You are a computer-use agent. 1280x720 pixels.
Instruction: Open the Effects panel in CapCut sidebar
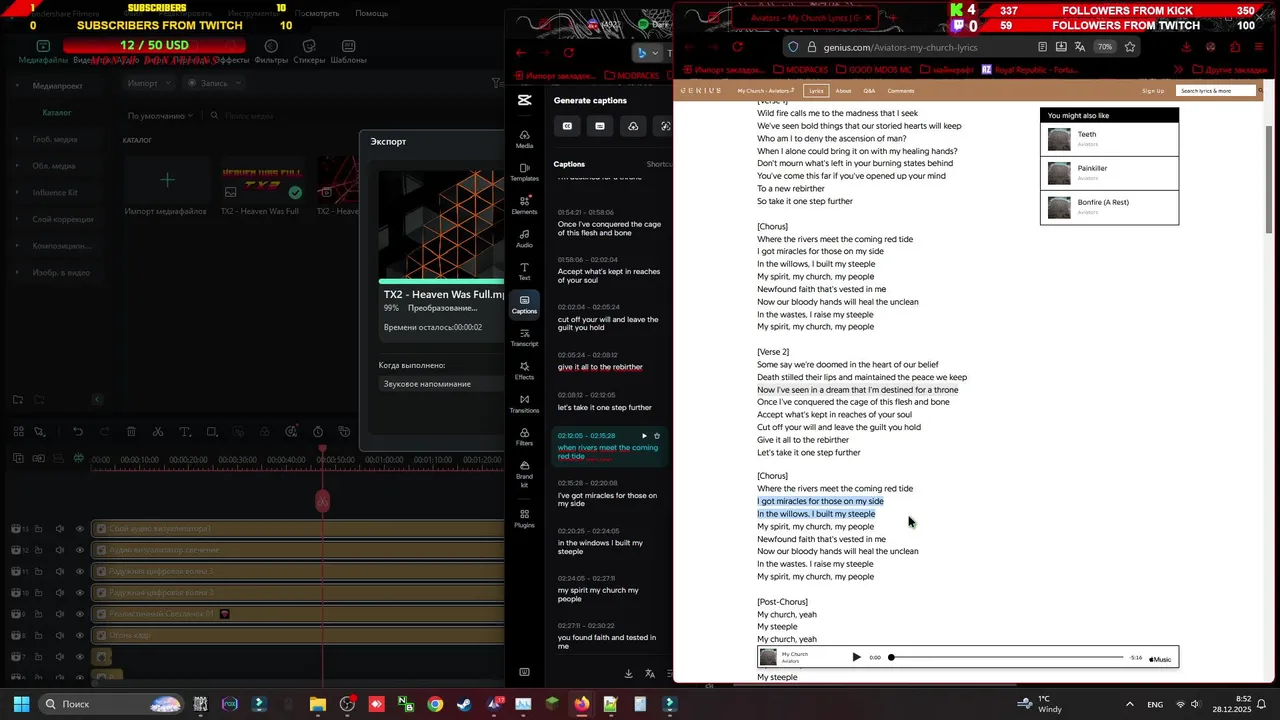(x=524, y=370)
